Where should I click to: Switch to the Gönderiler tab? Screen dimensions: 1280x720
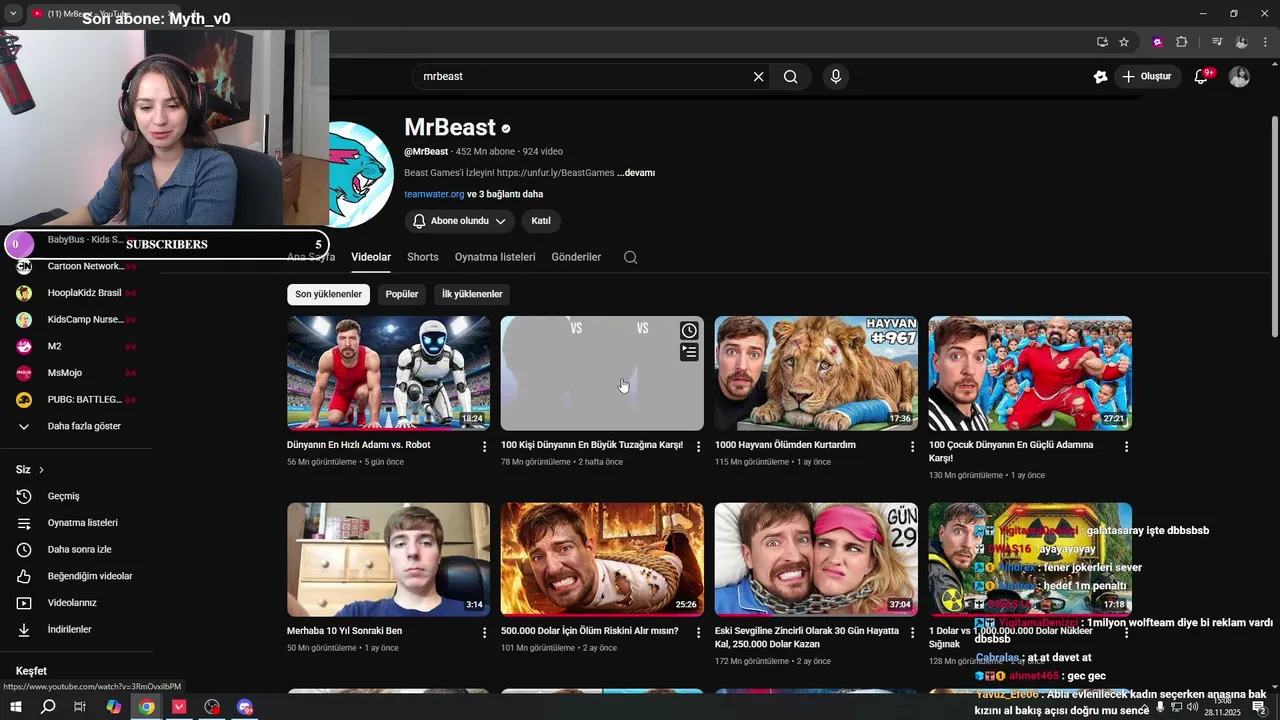pyautogui.click(x=576, y=257)
